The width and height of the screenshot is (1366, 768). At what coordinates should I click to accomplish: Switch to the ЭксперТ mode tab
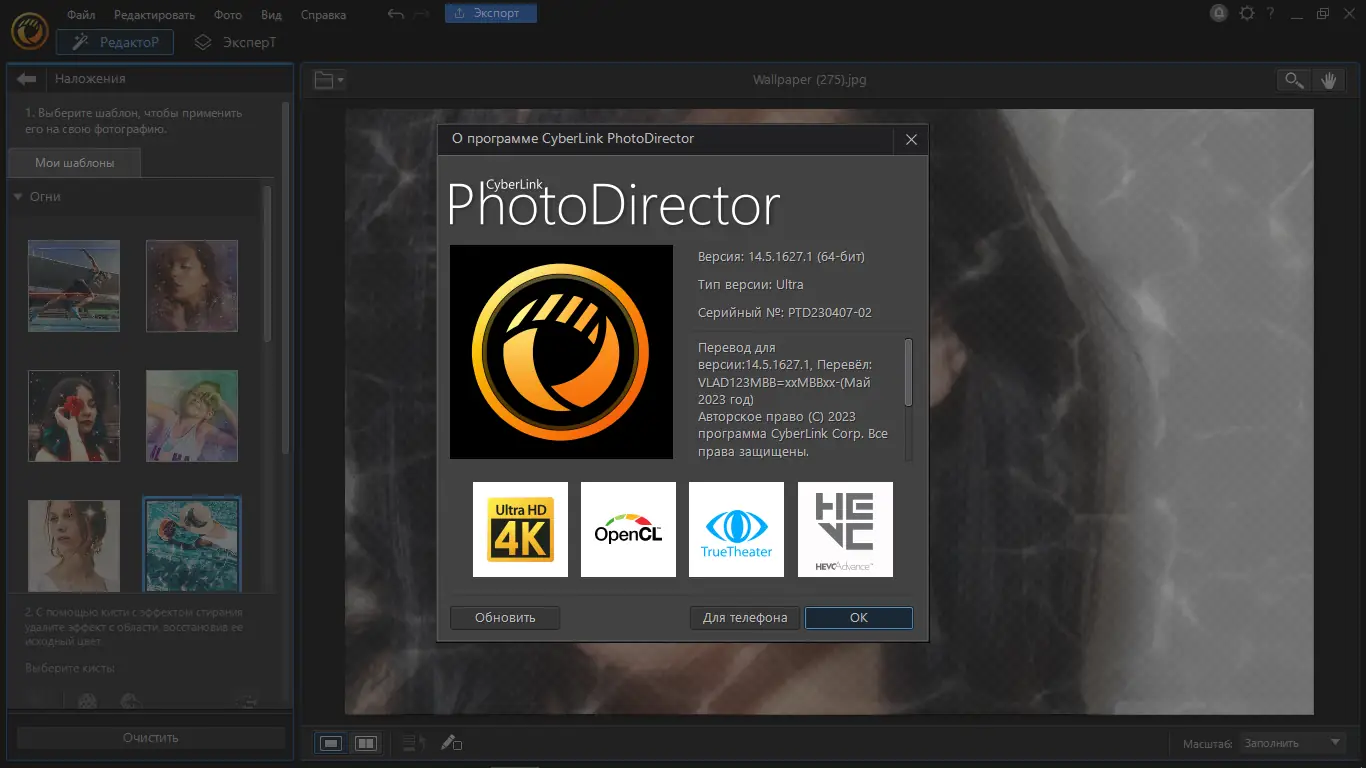(x=235, y=42)
